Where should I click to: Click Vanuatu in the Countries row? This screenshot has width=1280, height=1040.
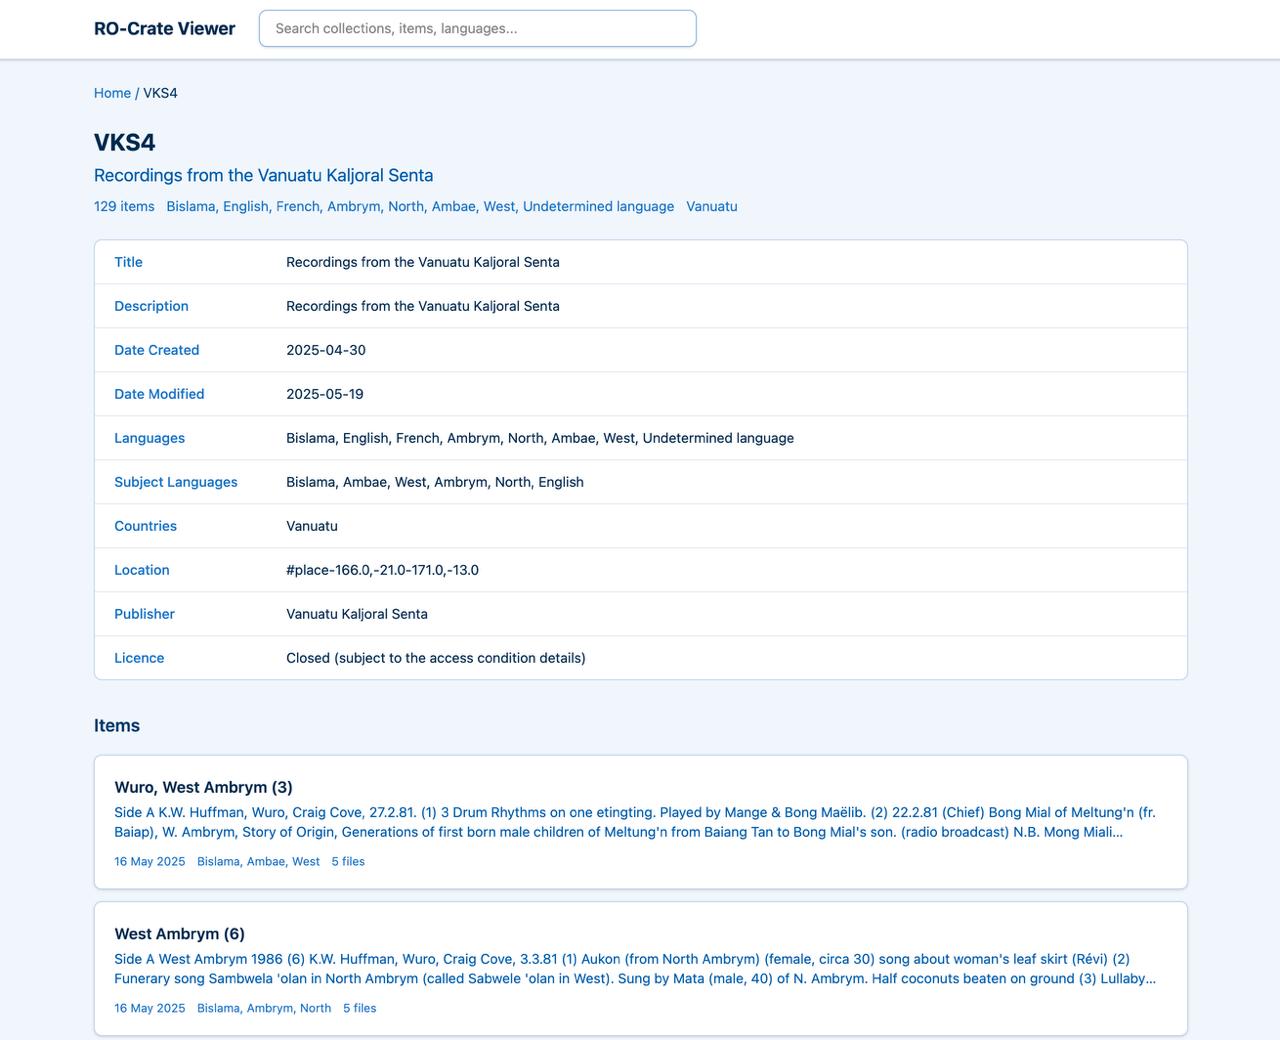coord(312,526)
